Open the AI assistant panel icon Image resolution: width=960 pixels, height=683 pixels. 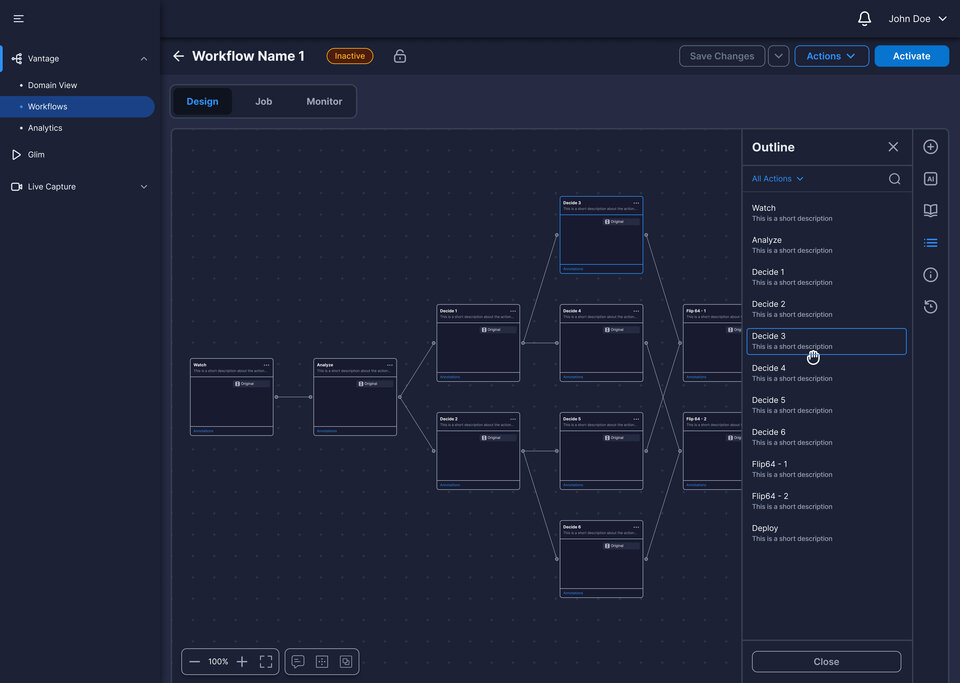tap(930, 179)
